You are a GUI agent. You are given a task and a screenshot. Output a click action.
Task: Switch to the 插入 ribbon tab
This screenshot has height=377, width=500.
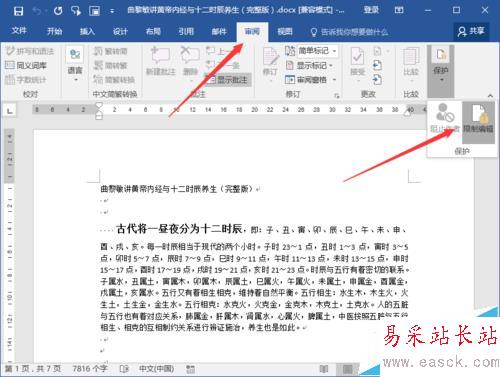click(87, 31)
